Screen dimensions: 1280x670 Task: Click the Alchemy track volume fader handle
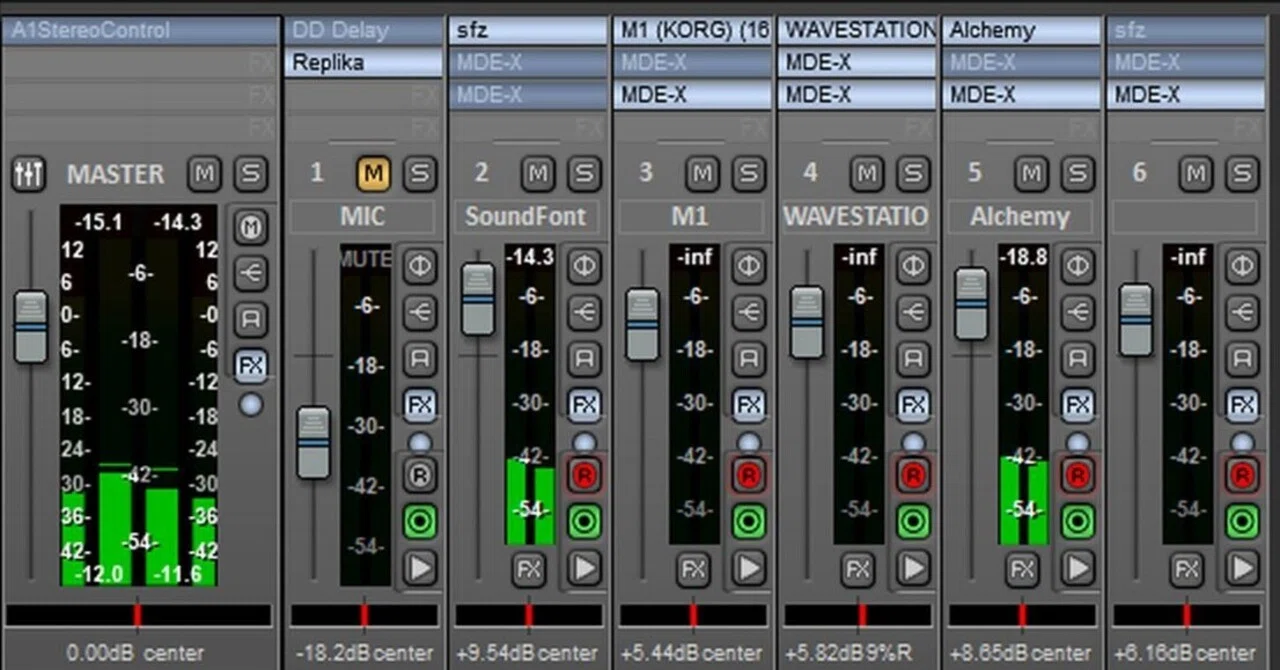(971, 304)
